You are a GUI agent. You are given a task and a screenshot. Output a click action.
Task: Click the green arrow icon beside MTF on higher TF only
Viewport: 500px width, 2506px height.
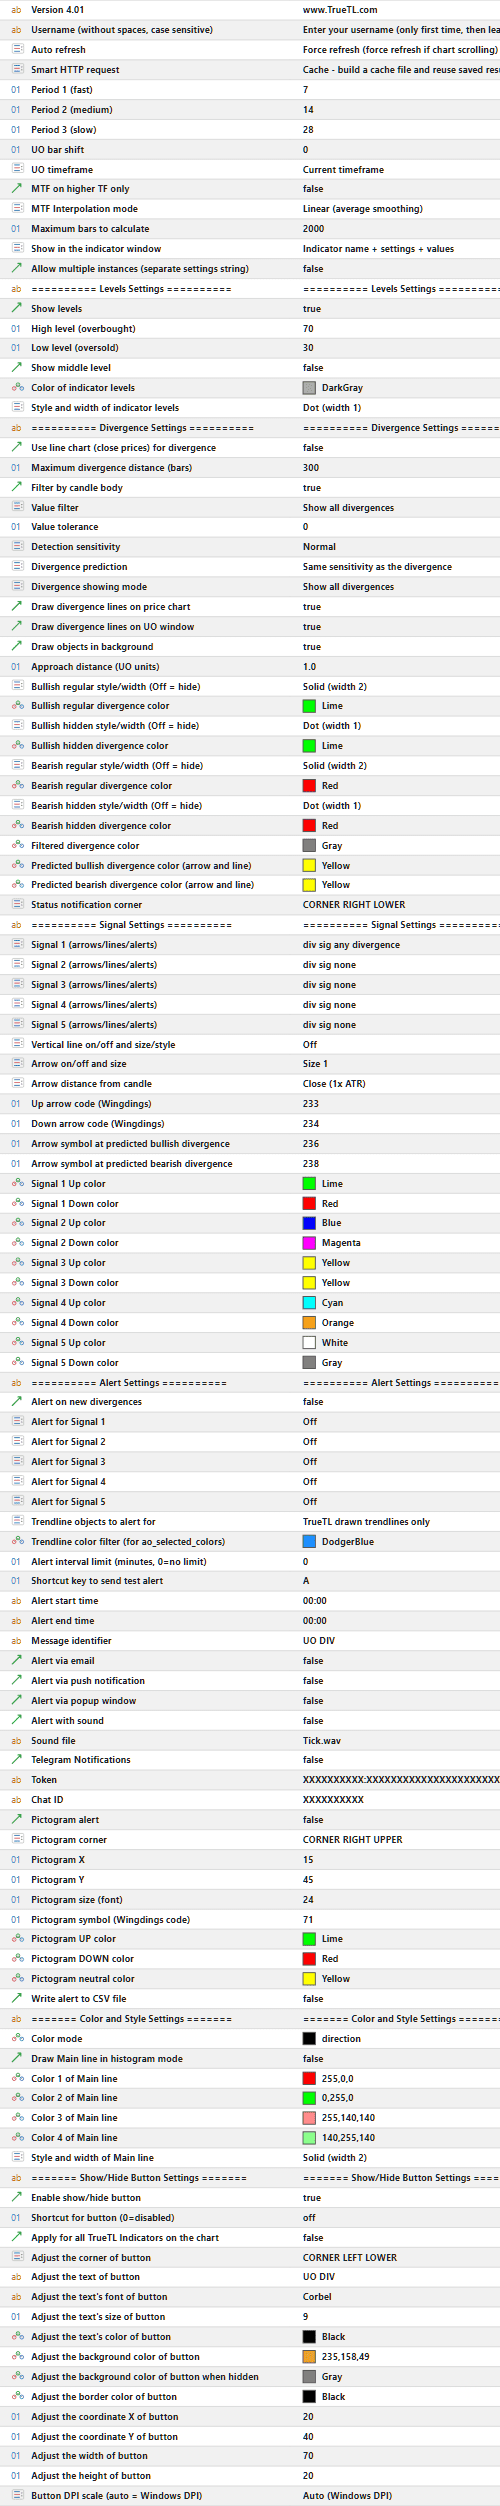click(16, 189)
